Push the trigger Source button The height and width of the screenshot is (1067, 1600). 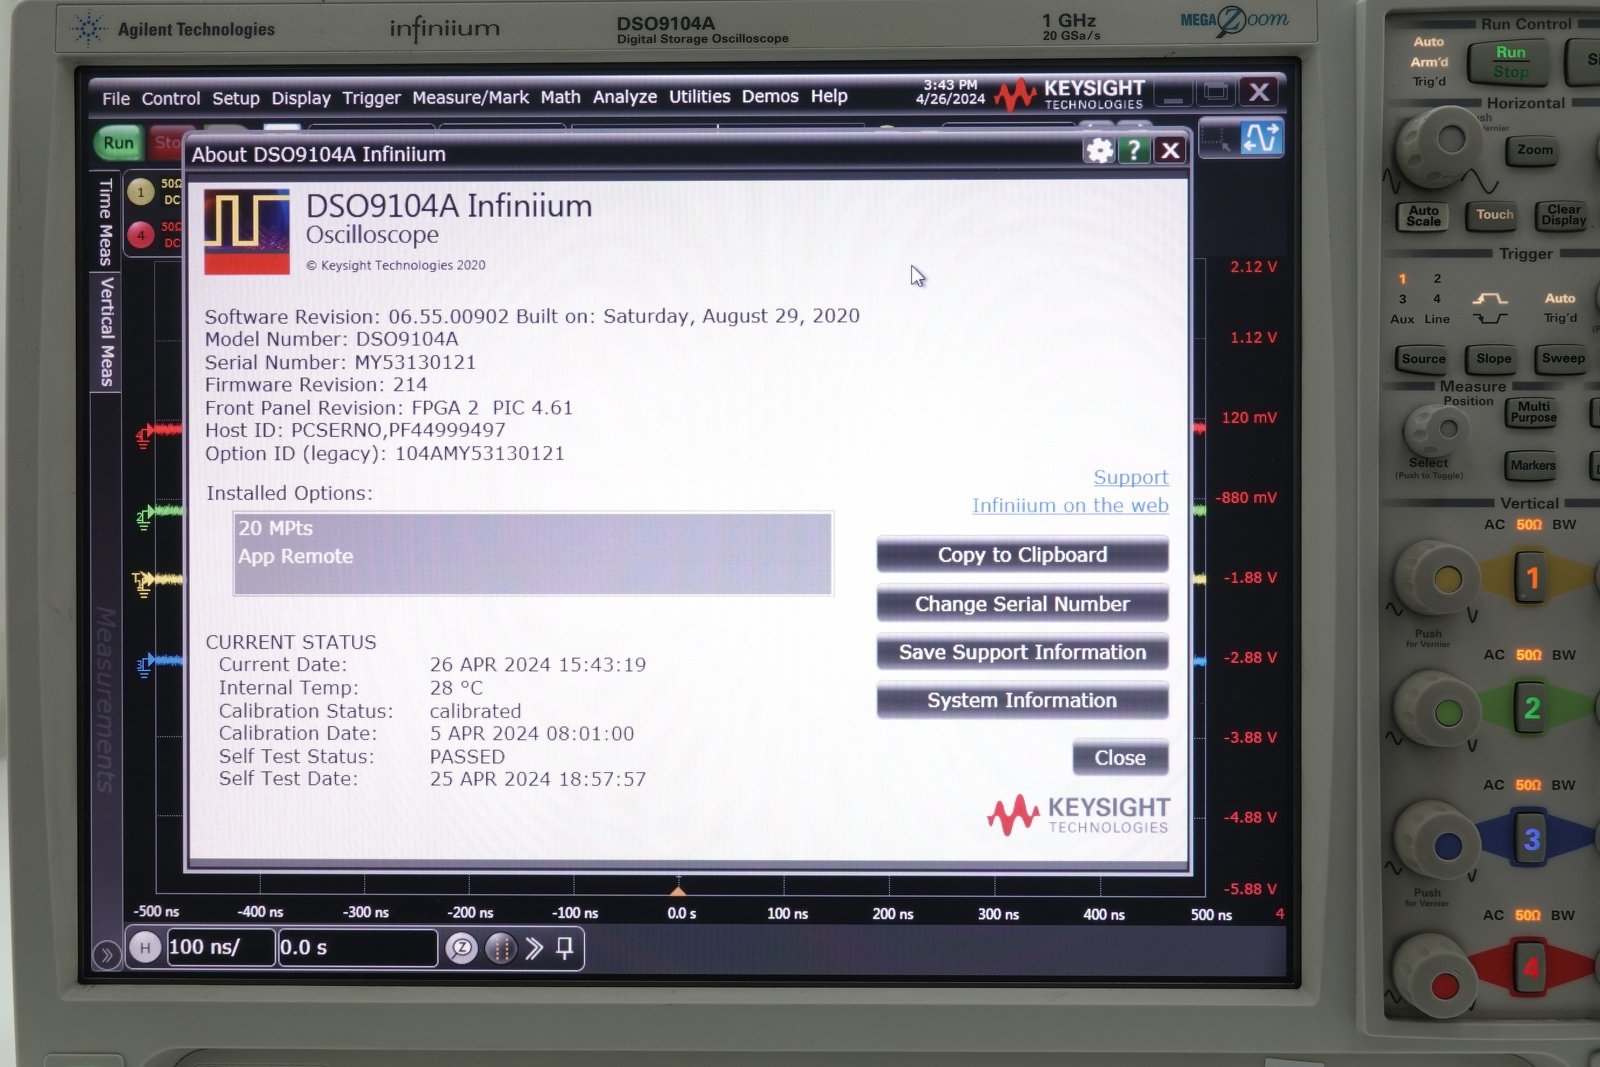(x=1423, y=359)
